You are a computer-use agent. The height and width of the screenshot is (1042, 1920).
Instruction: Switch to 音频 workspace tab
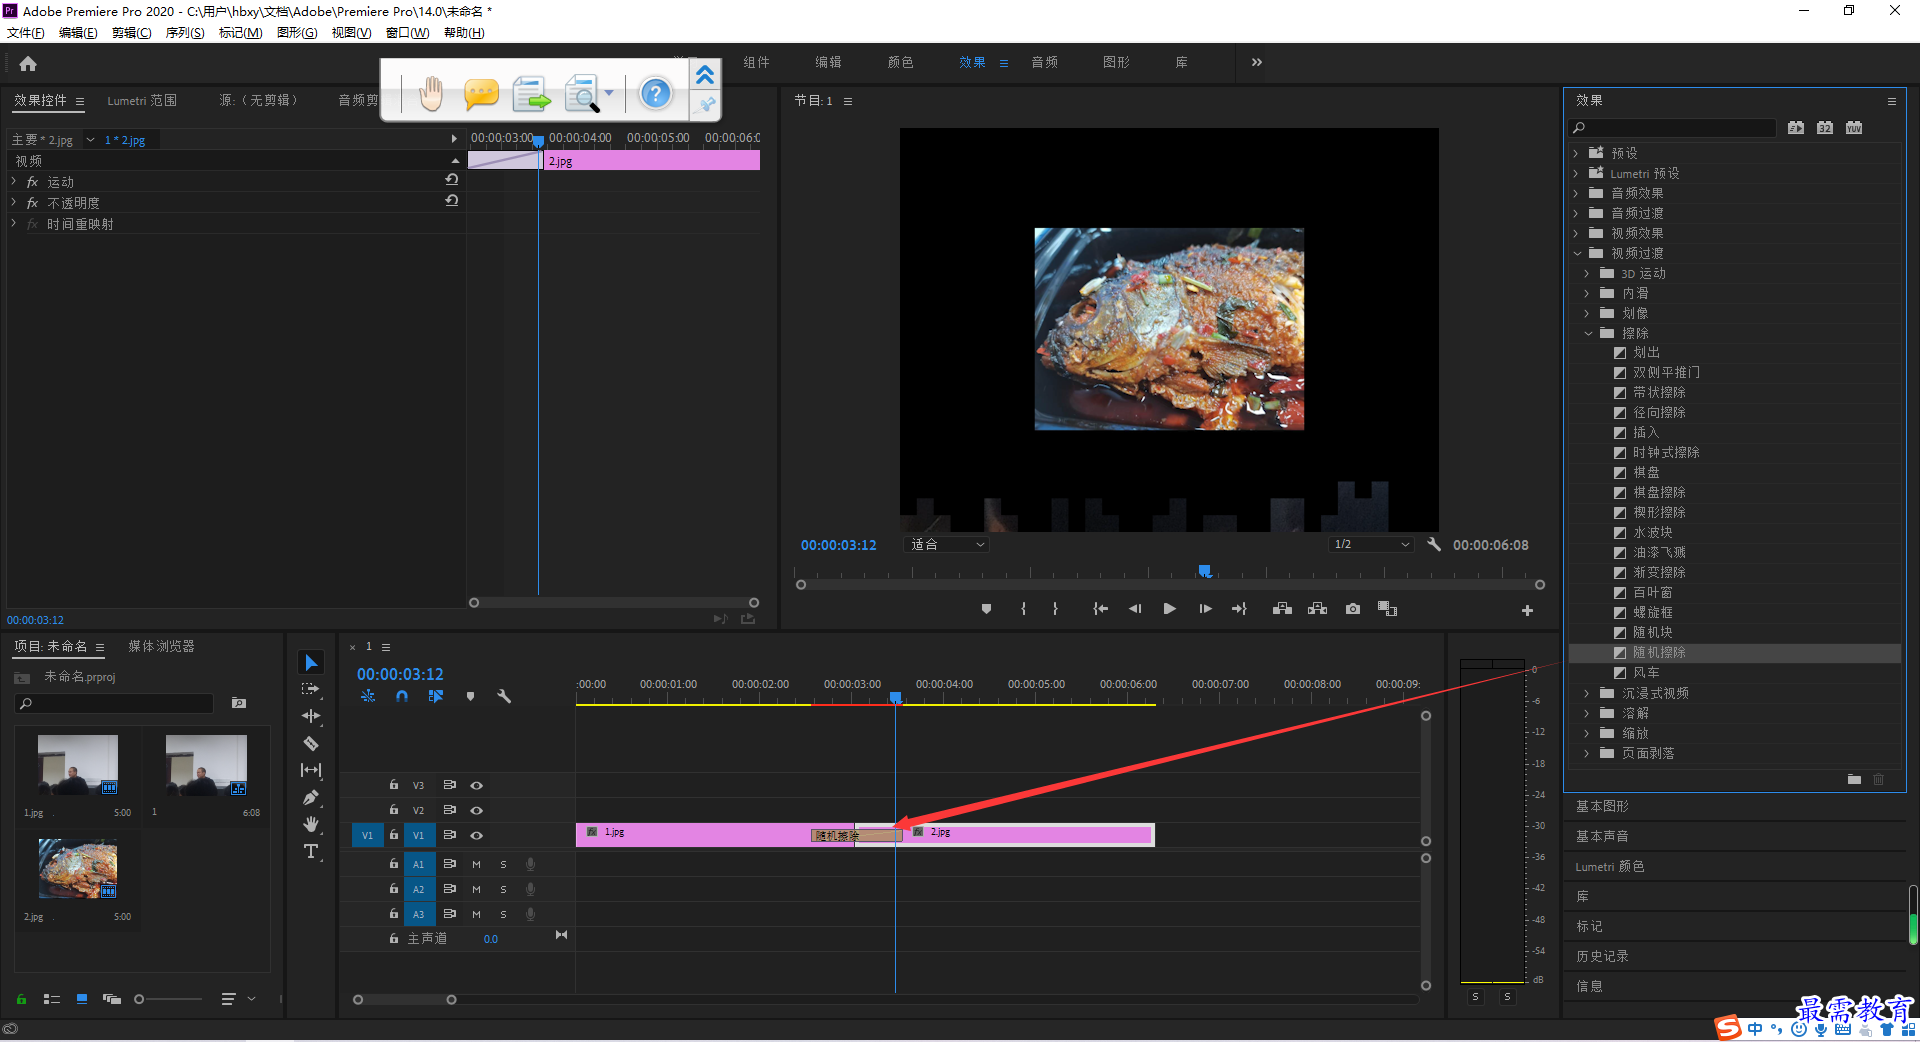click(x=1044, y=62)
